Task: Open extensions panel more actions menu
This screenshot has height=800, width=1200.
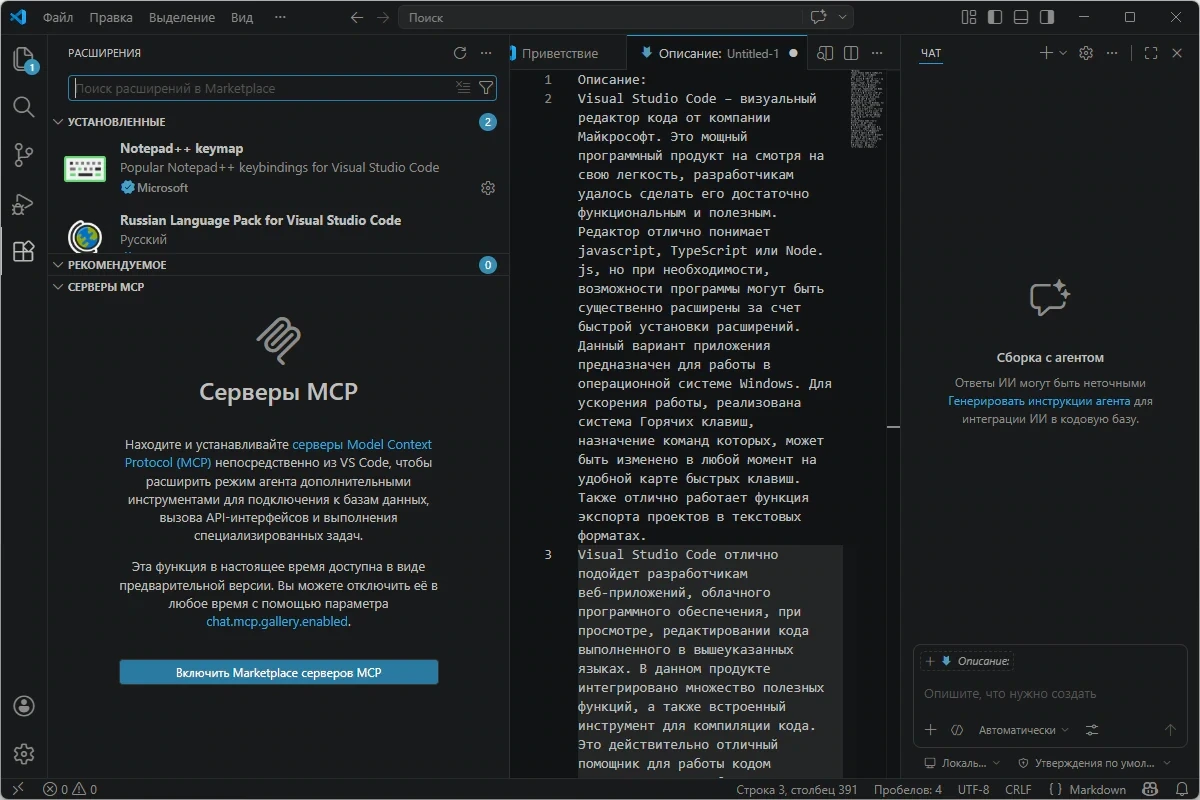Action: [x=486, y=53]
